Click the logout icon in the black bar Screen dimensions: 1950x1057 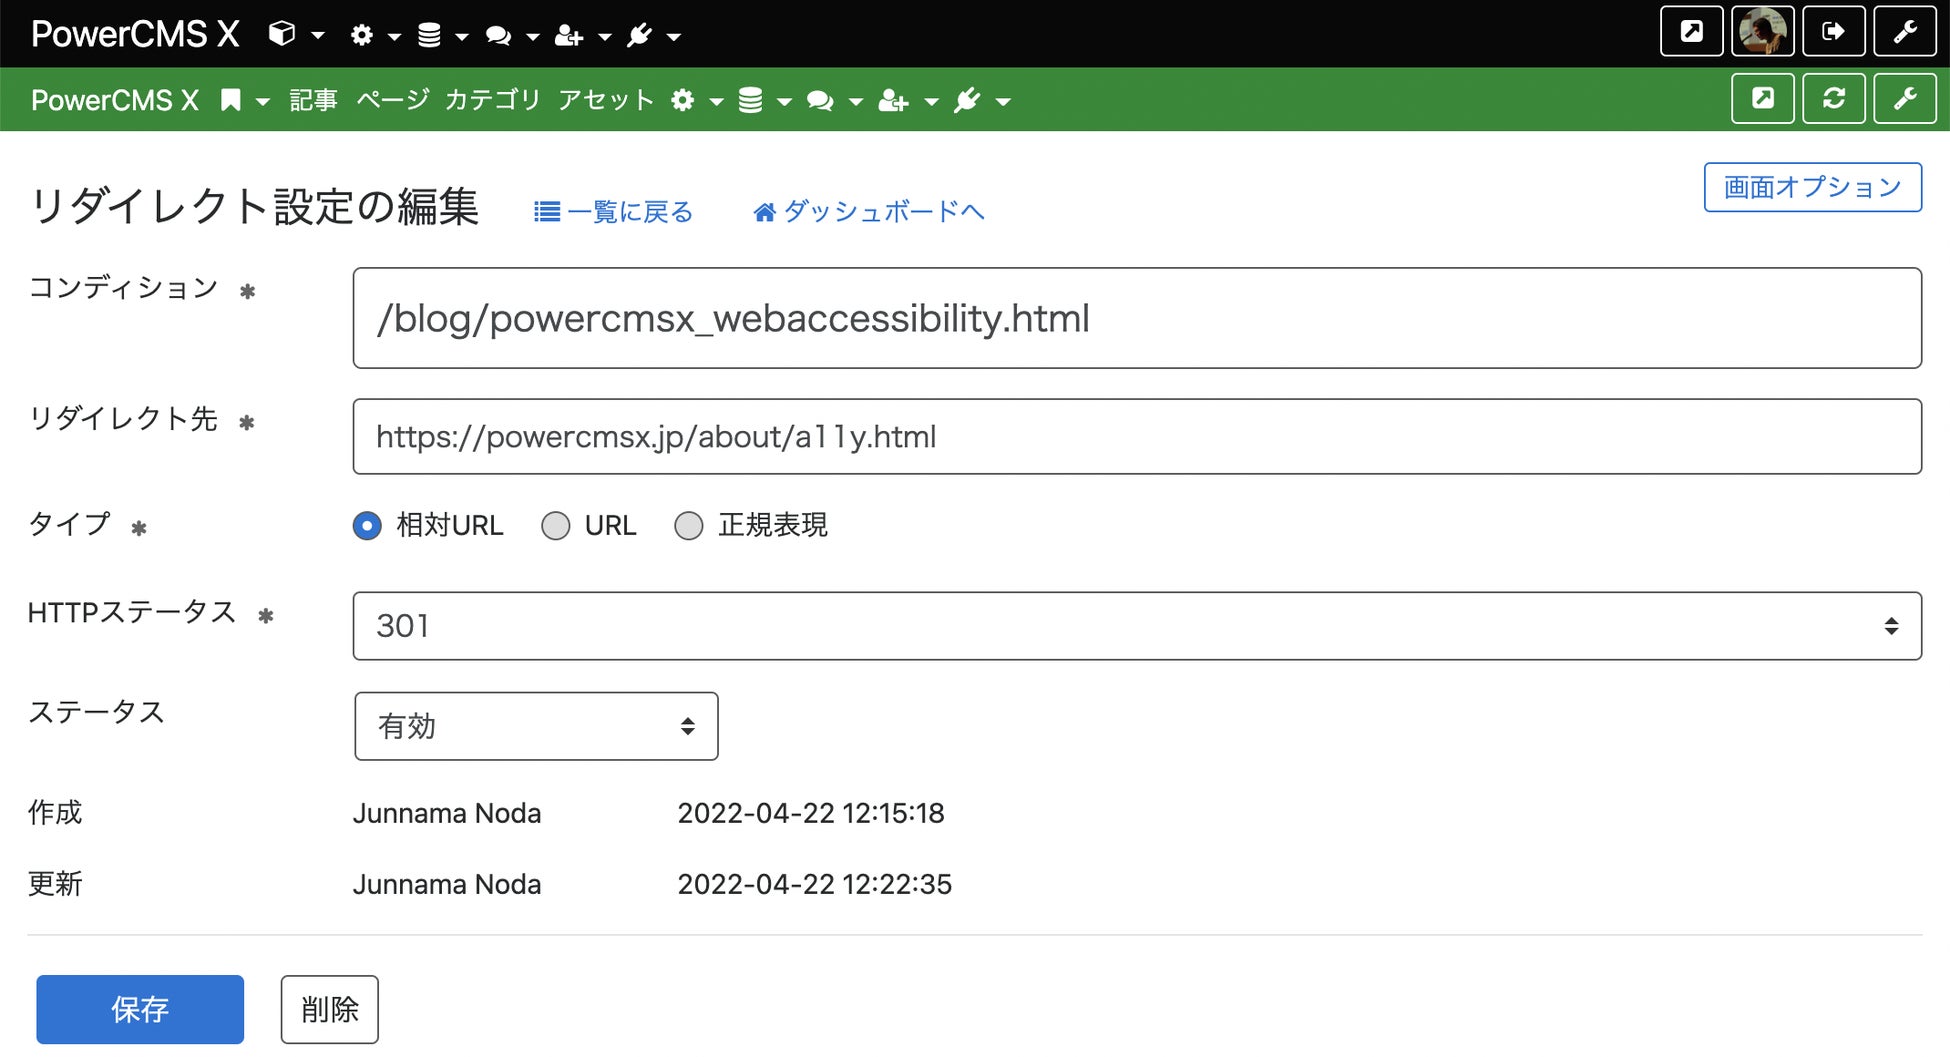pyautogui.click(x=1833, y=32)
